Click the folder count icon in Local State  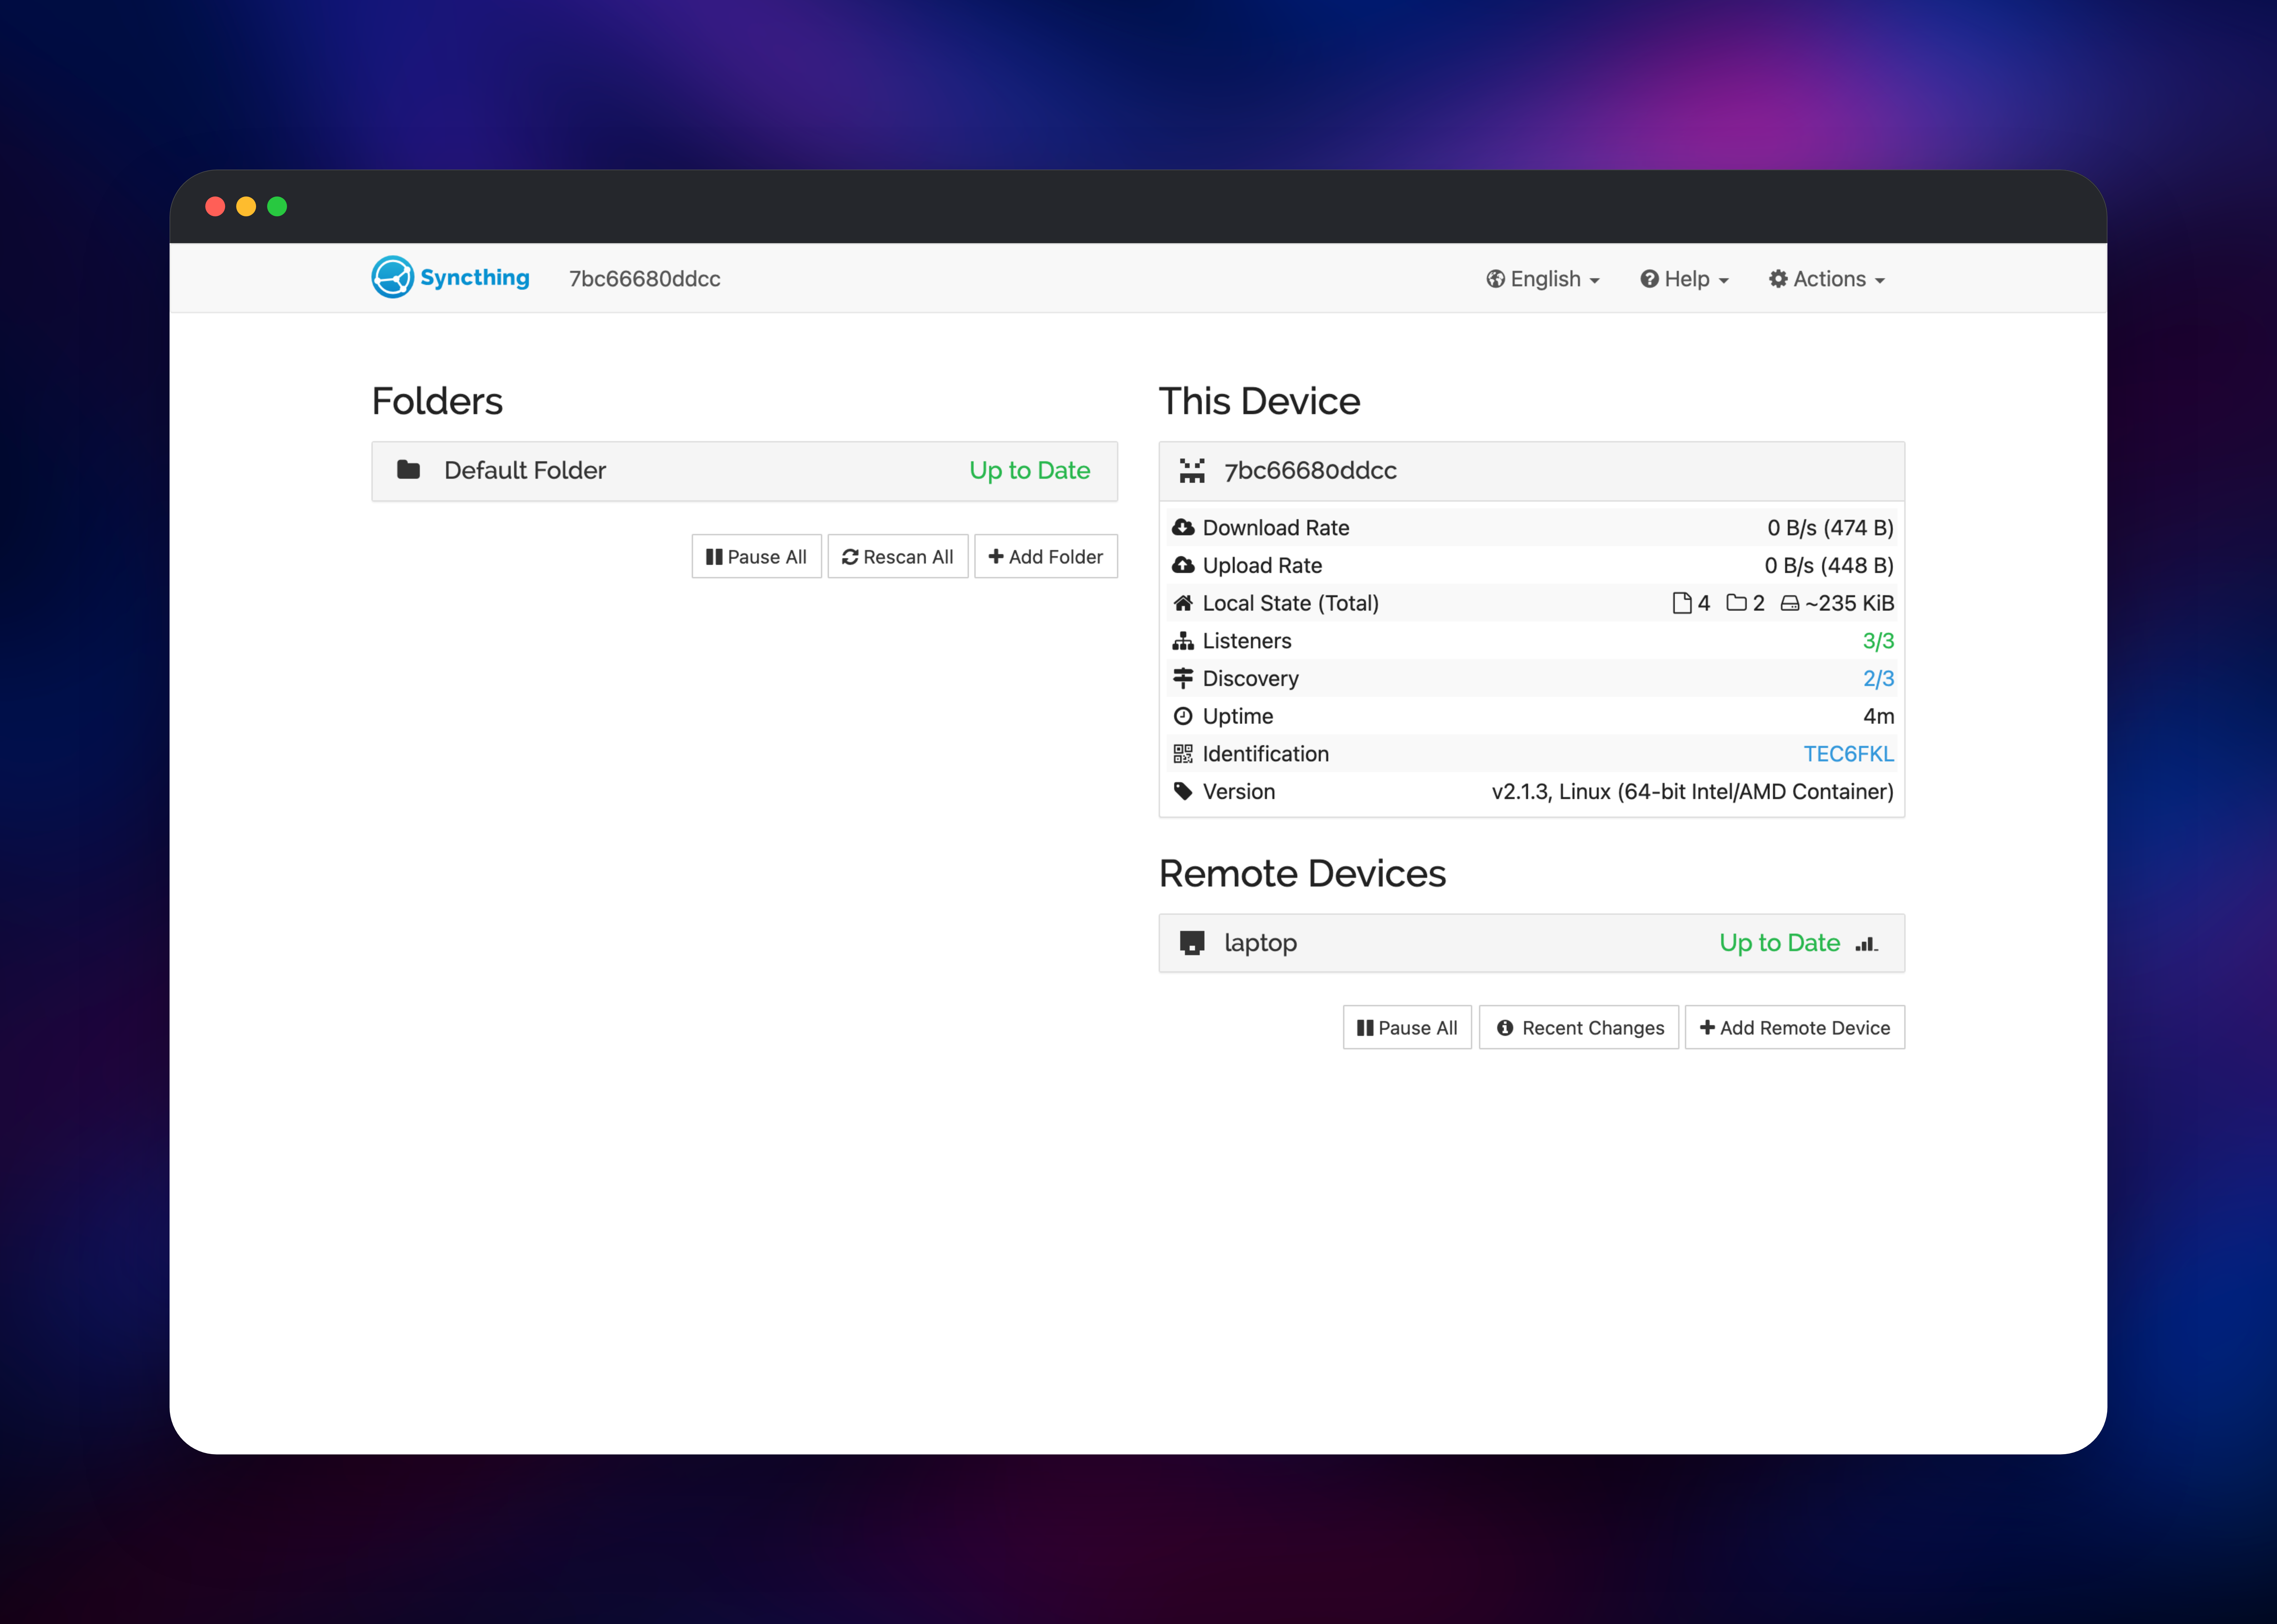click(1737, 603)
